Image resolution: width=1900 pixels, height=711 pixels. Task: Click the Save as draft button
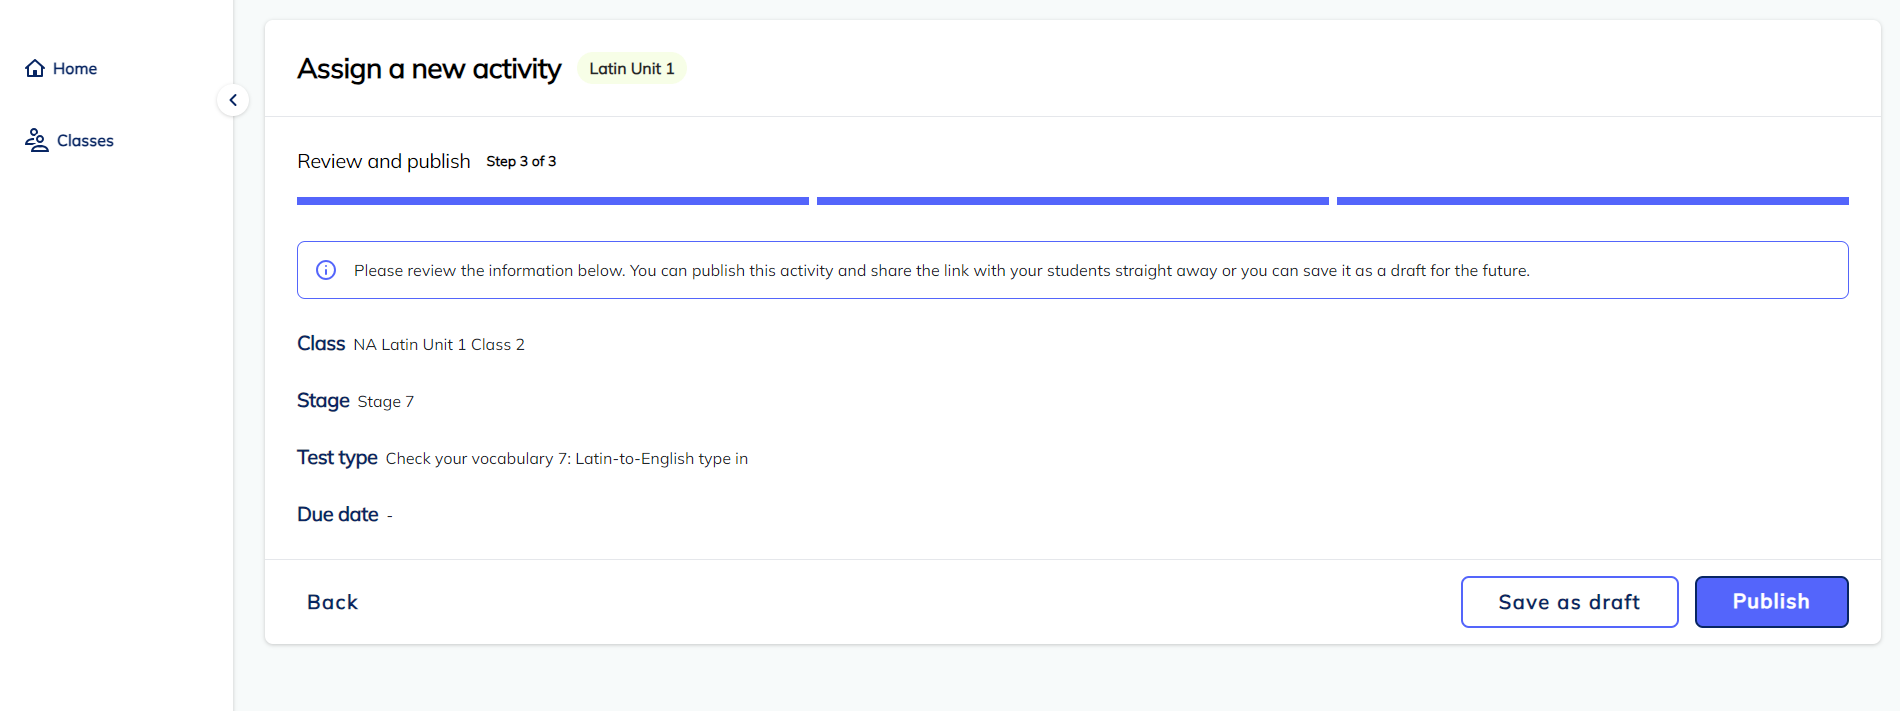(x=1569, y=602)
